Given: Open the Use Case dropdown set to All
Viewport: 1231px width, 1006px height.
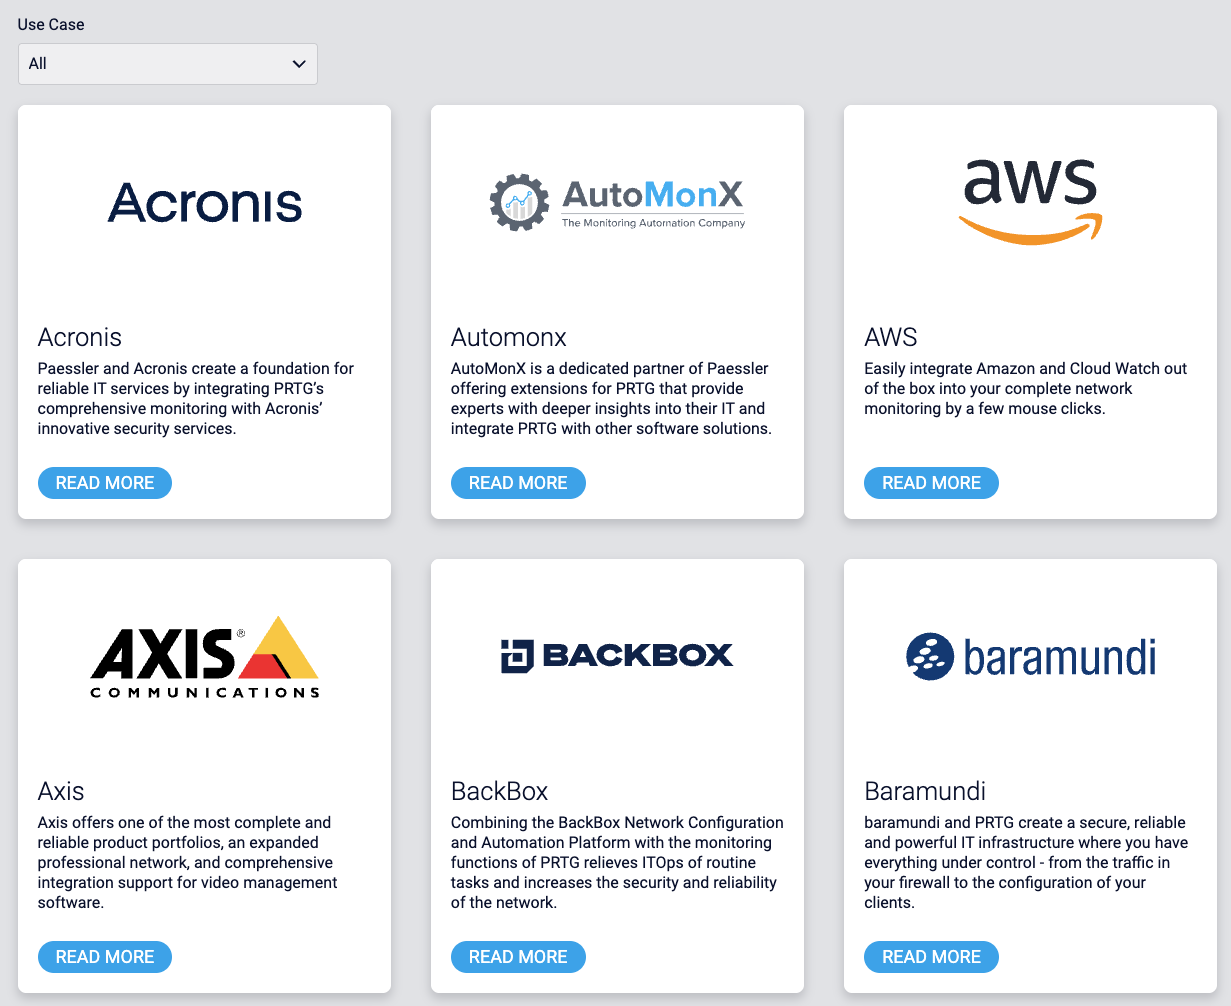Looking at the screenshot, I should [168, 64].
